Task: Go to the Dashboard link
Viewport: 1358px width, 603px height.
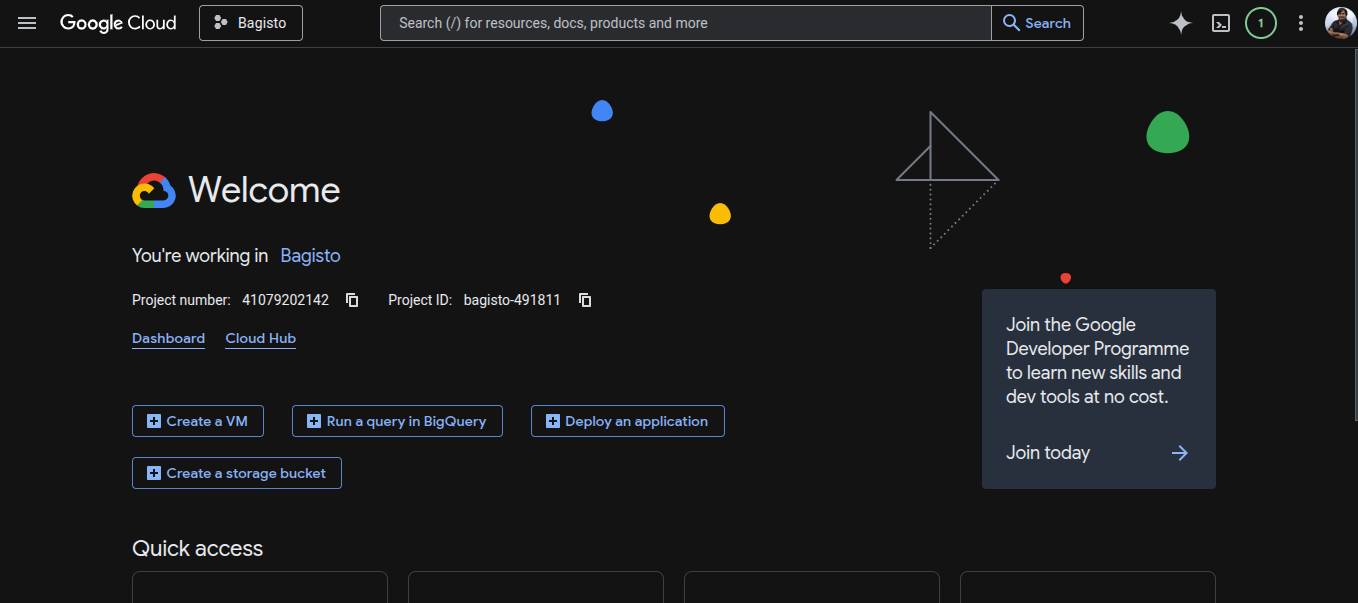Action: (x=168, y=339)
